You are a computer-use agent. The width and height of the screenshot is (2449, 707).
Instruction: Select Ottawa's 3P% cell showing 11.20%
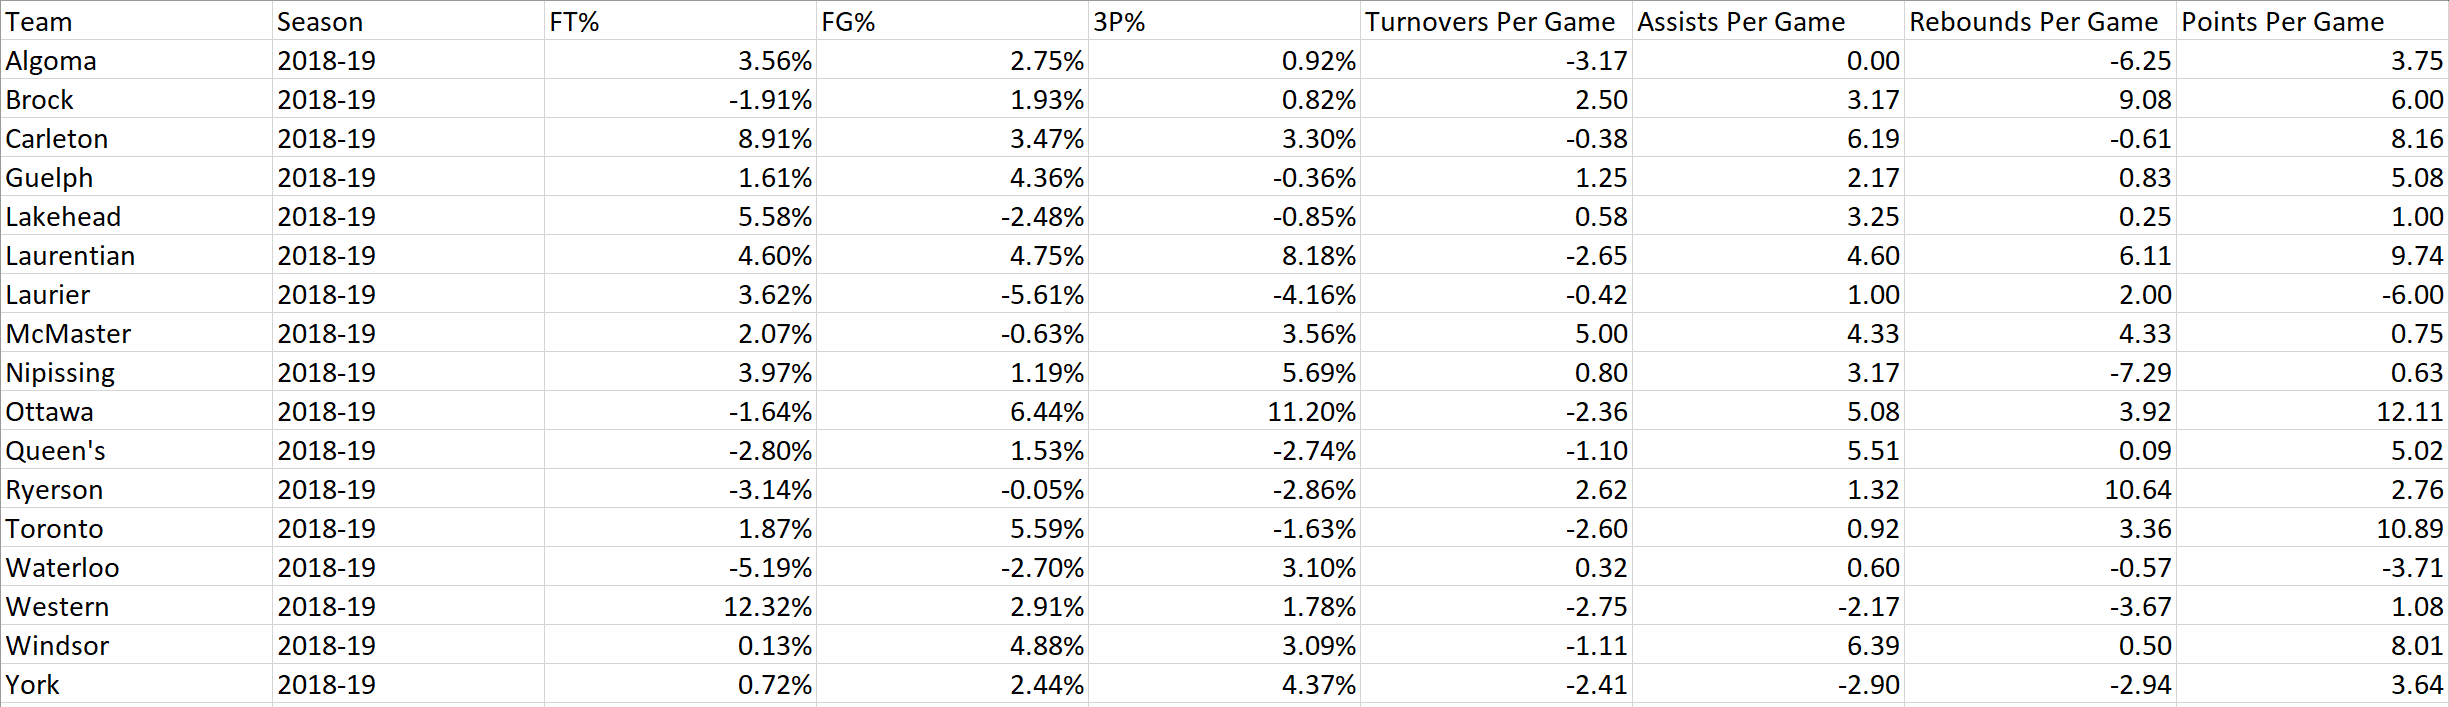pyautogui.click(x=1311, y=412)
